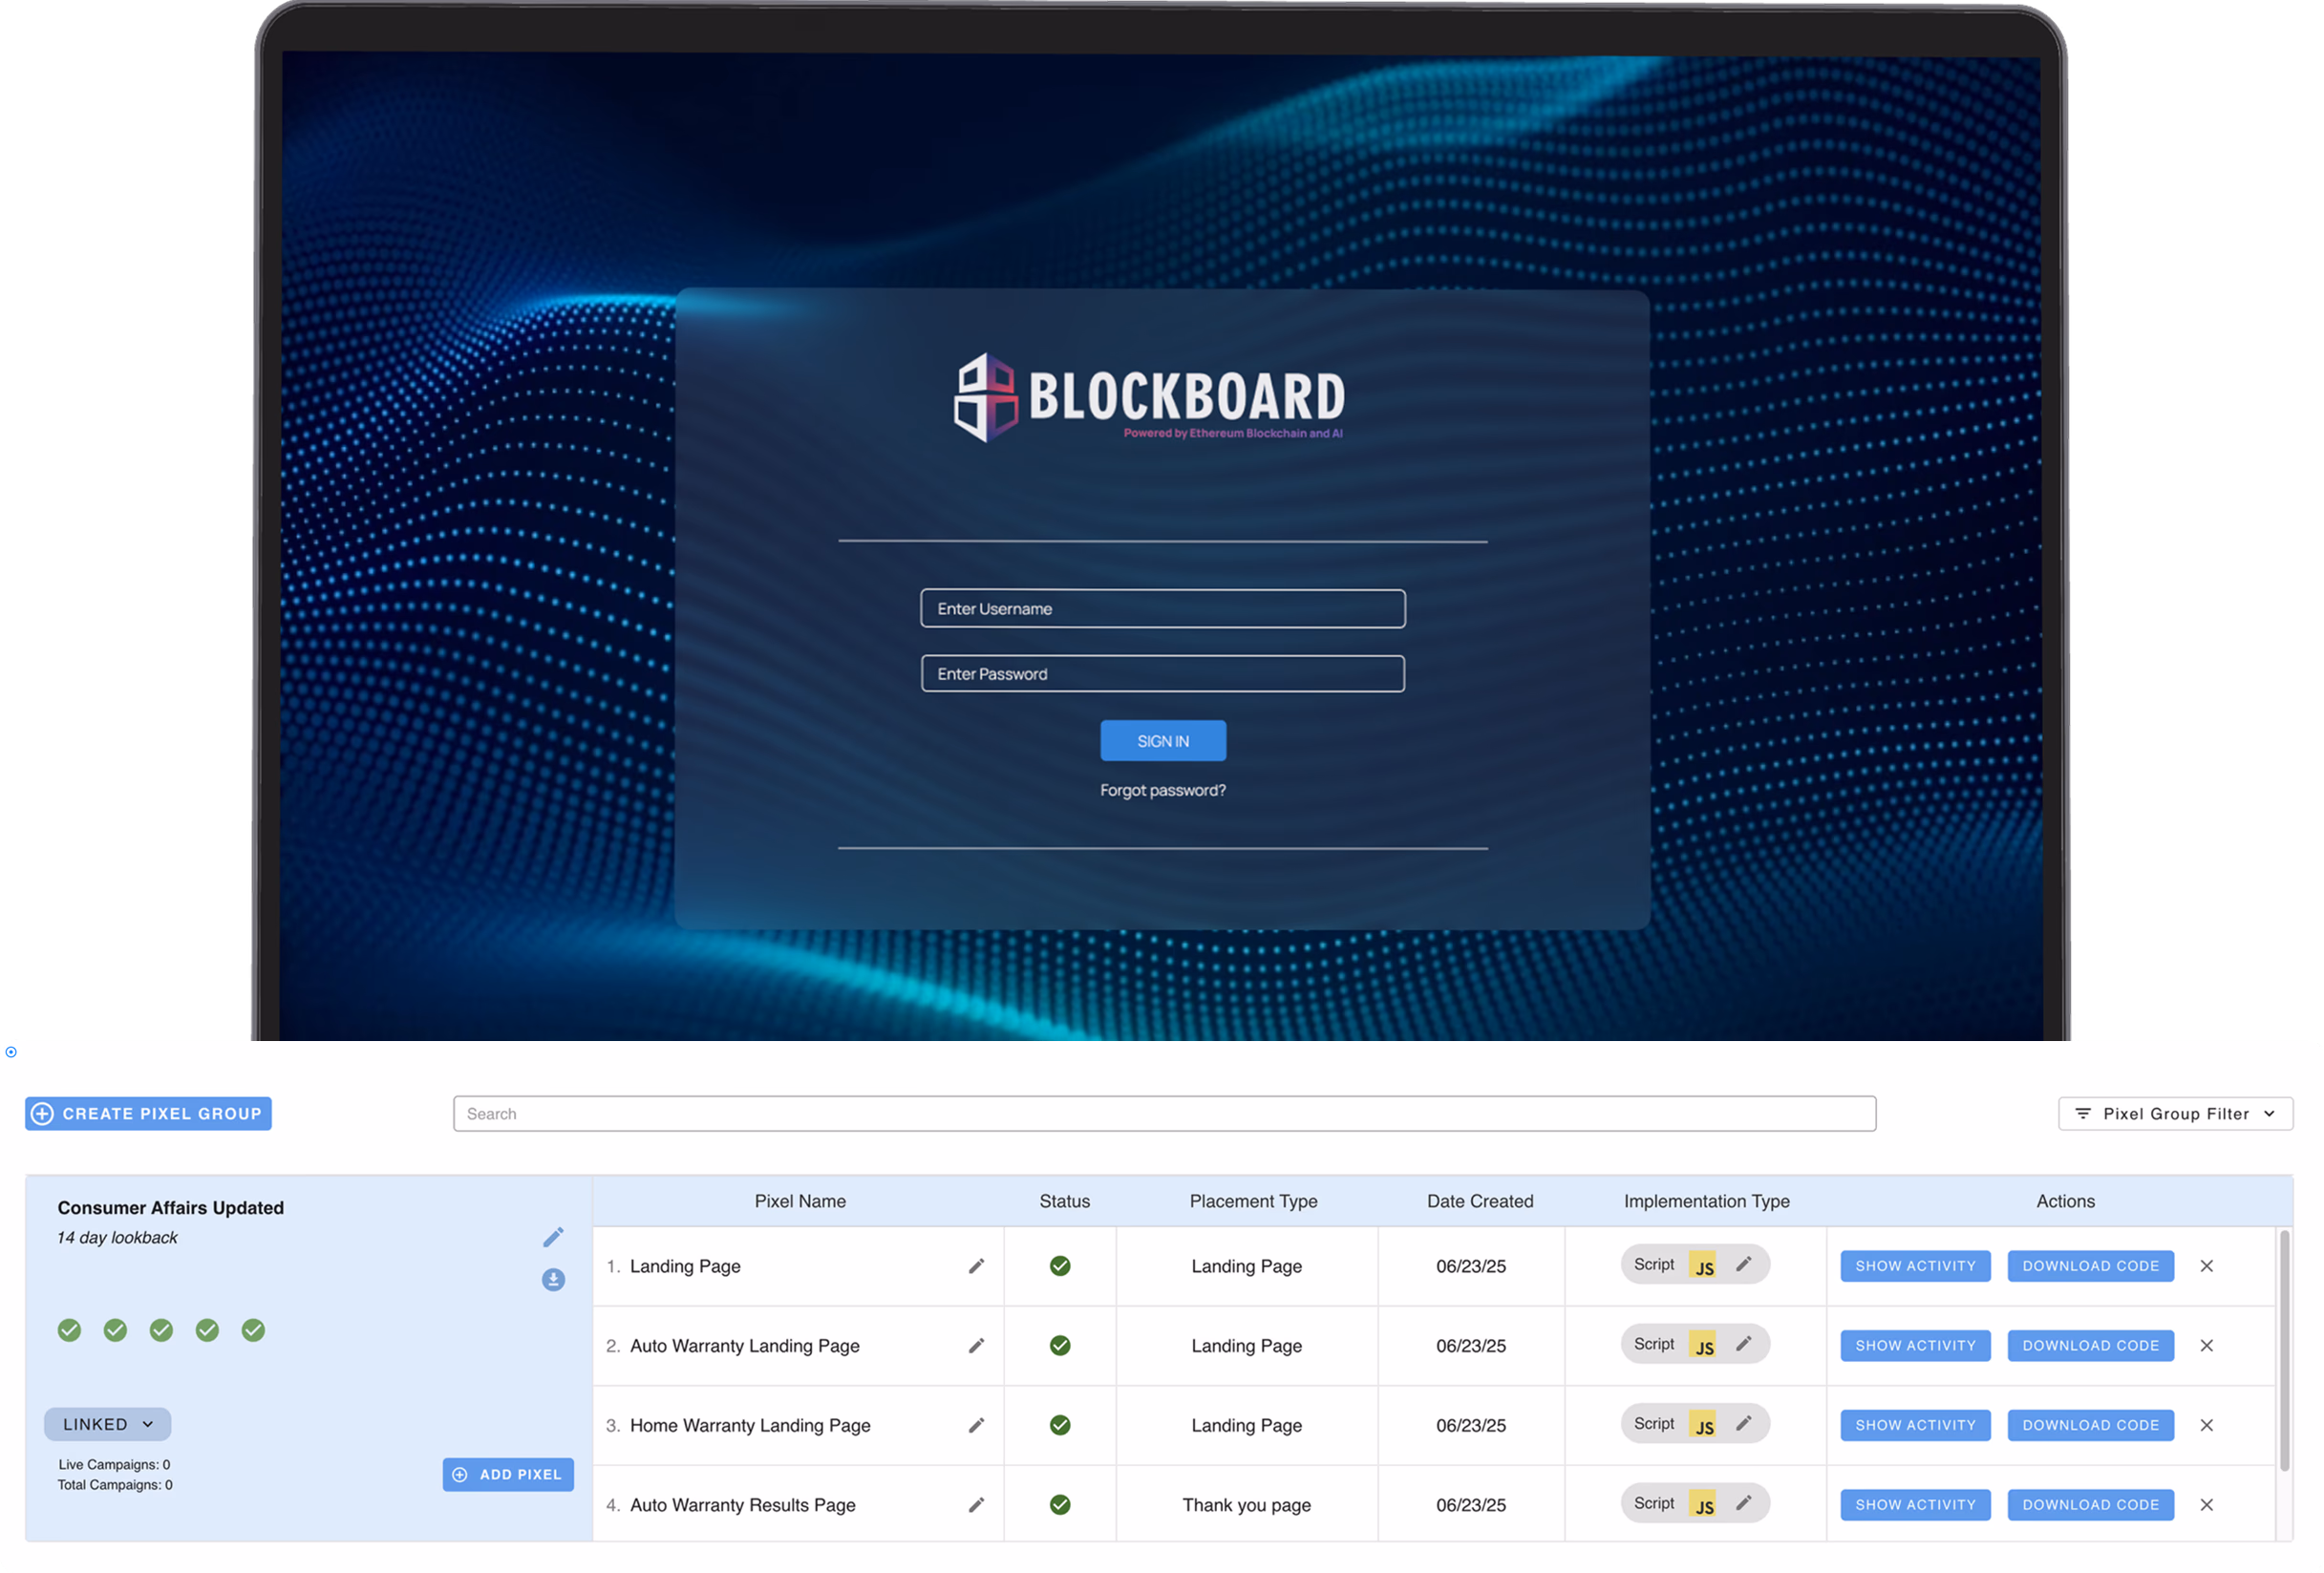Click Implementation Type column header
This screenshot has width=2324, height=1573.
pos(1706,1201)
